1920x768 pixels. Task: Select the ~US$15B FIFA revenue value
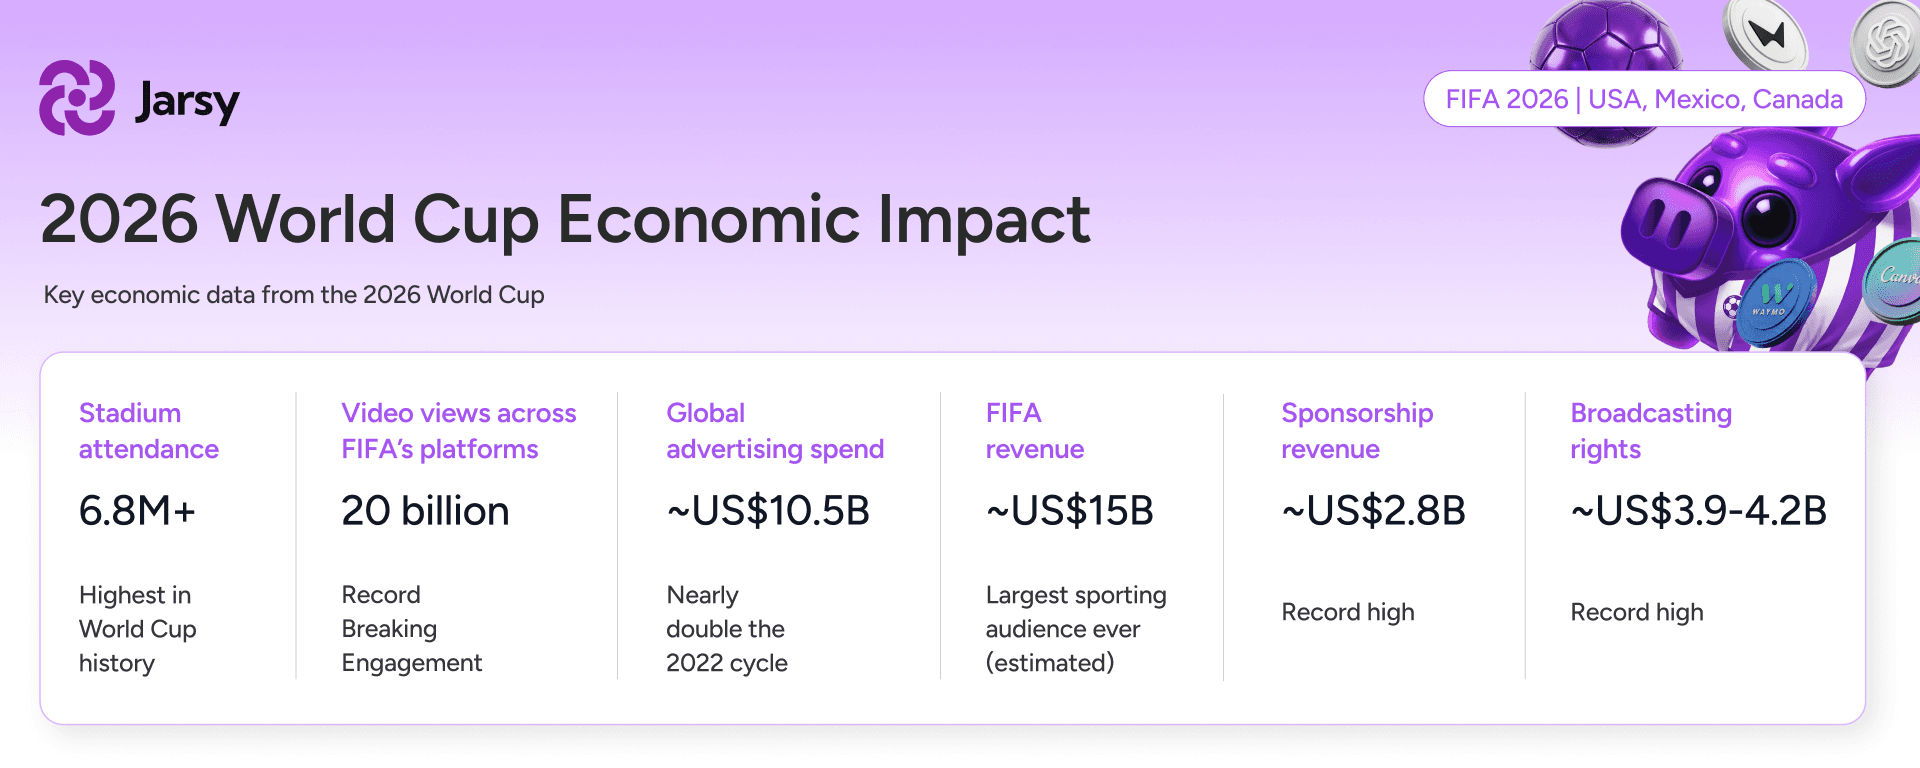pyautogui.click(x=1070, y=511)
